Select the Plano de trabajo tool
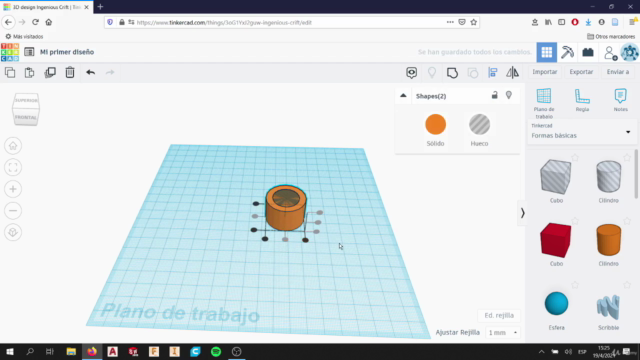This screenshot has height=360, width=640. coord(544,103)
